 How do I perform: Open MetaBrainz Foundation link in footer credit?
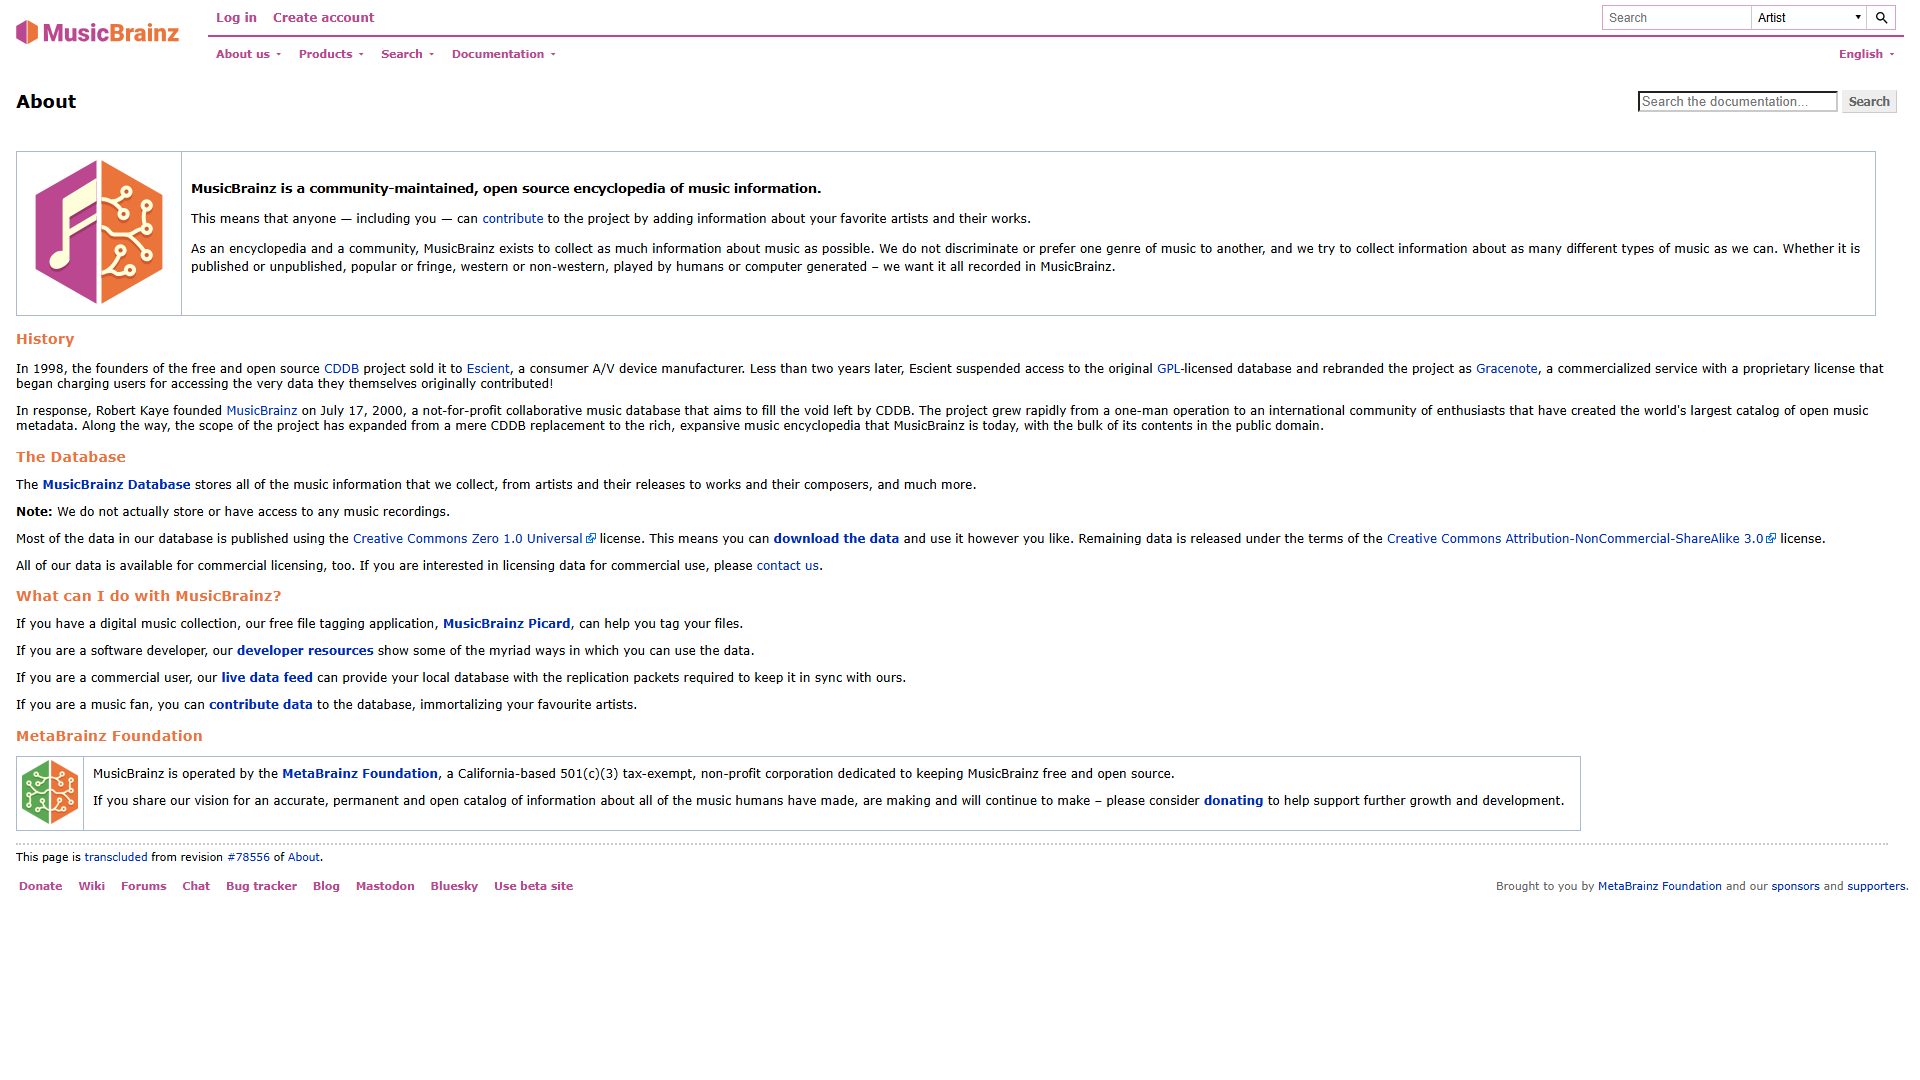(x=1660, y=887)
